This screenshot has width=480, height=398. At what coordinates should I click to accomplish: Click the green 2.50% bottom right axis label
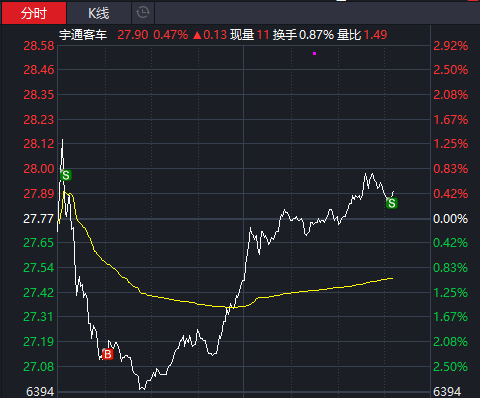(x=451, y=367)
